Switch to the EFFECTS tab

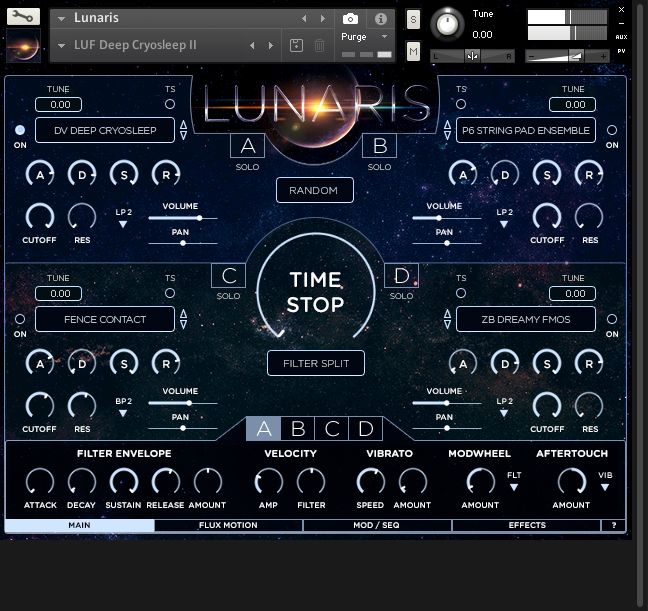[527, 525]
